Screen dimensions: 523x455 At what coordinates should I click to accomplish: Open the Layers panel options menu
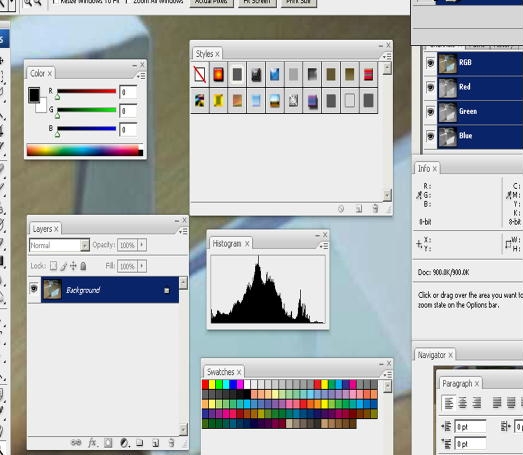point(183,232)
